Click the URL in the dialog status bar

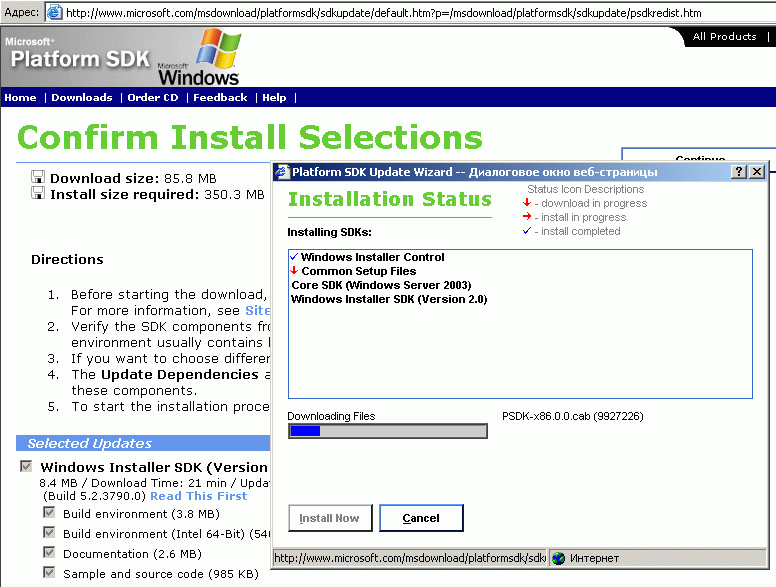(x=410, y=558)
